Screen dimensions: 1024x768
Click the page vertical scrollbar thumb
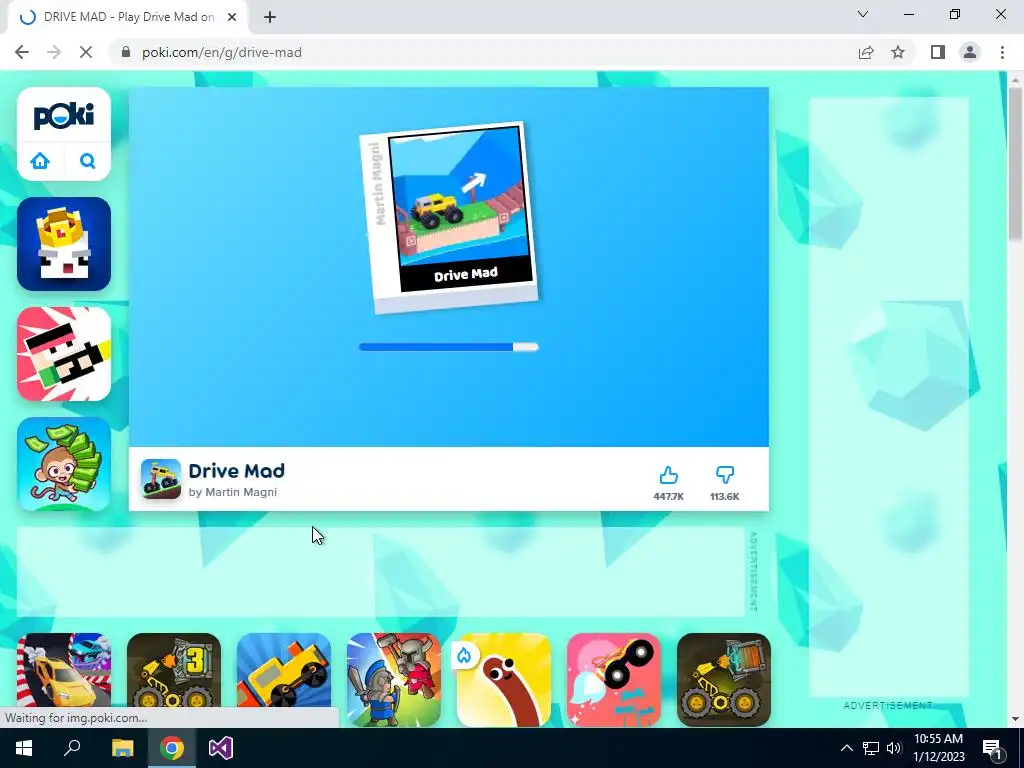pos(1015,163)
